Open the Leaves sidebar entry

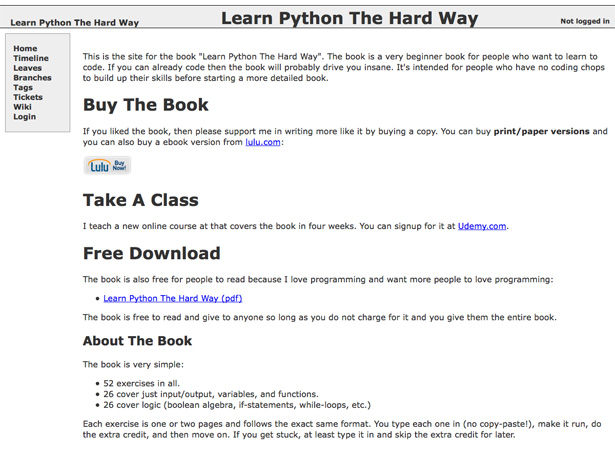click(x=28, y=68)
